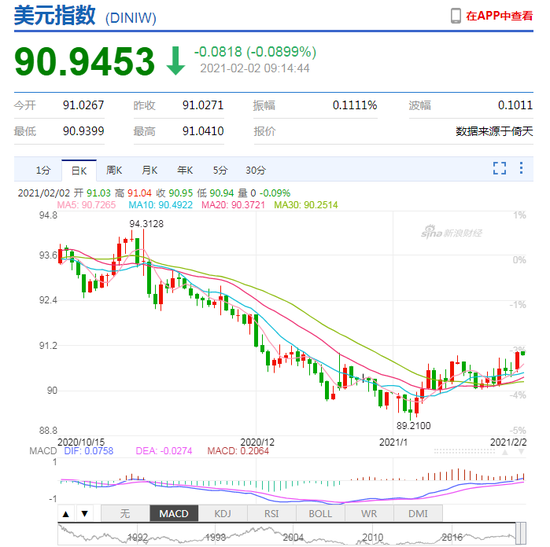Click the small down arrow under 2021/2/2
Screen dimensions: 550x547
tap(521, 452)
